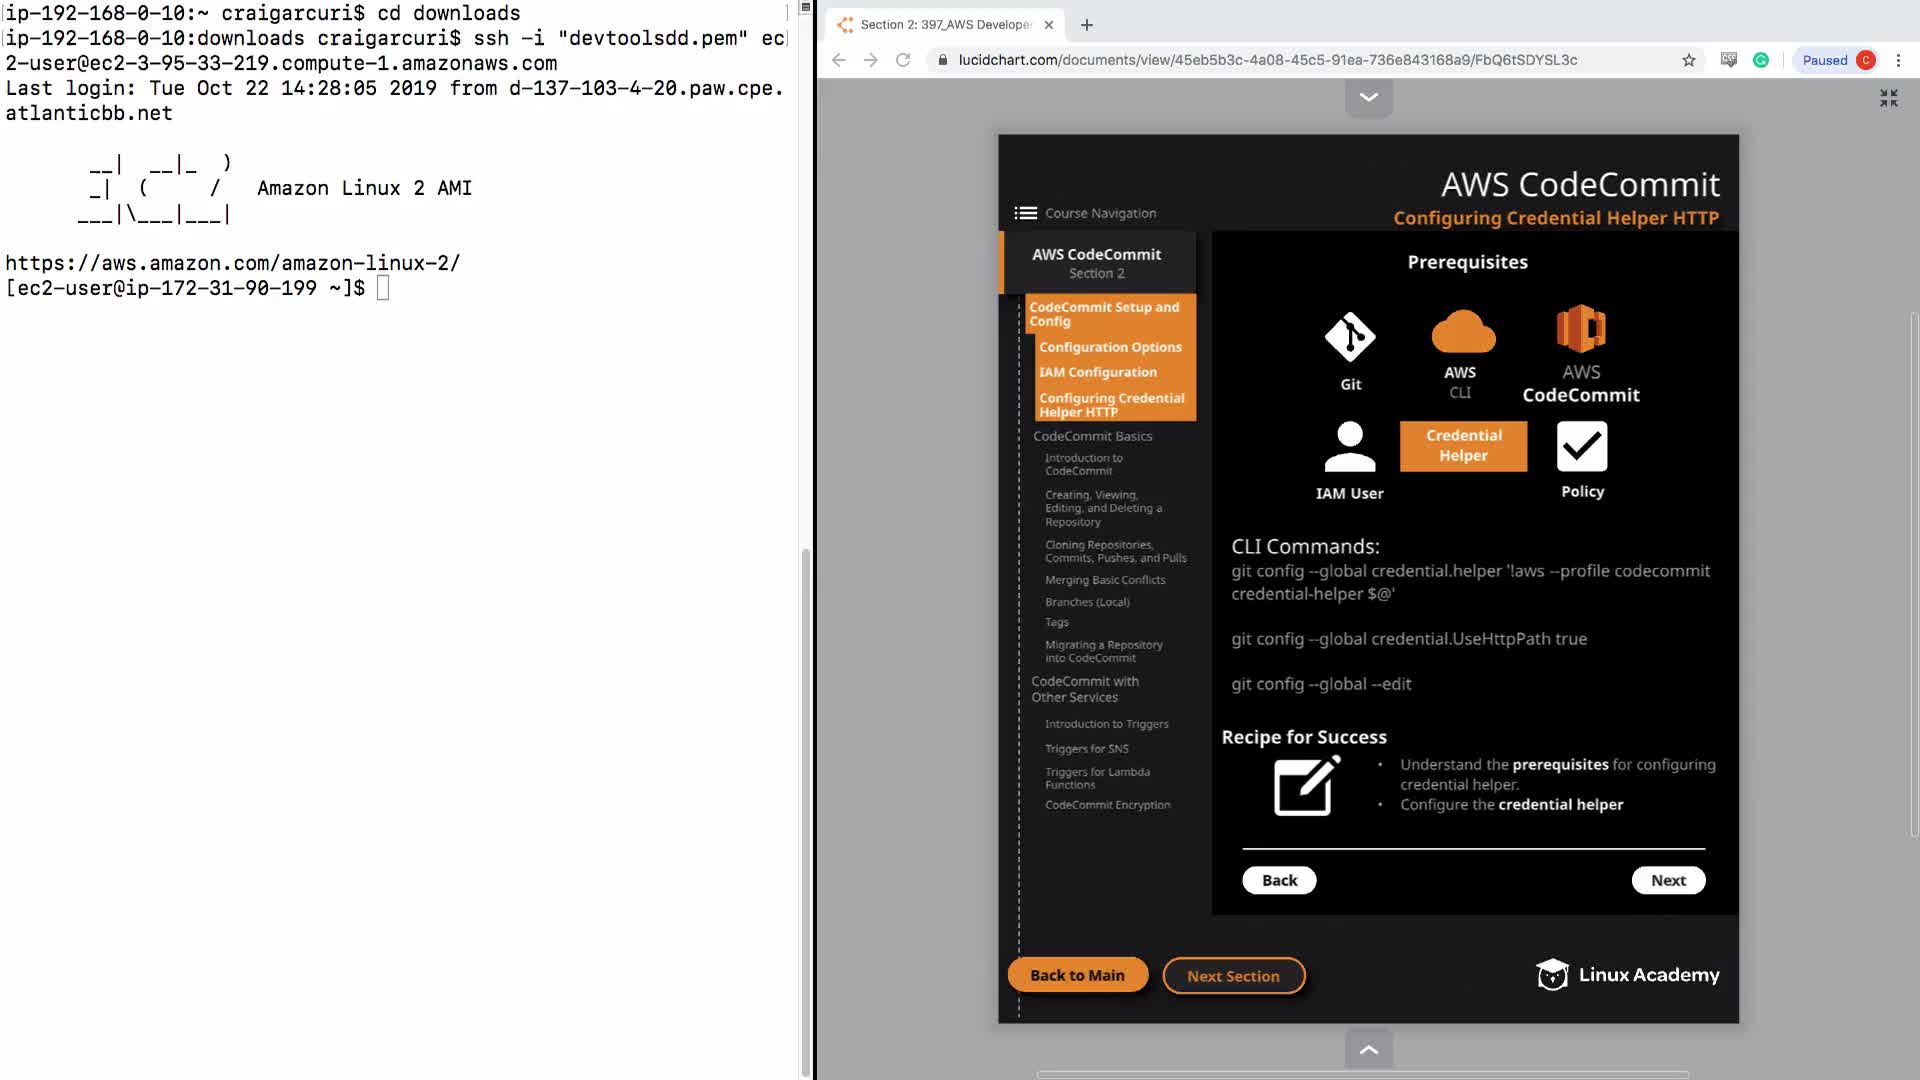Image resolution: width=1920 pixels, height=1080 pixels.
Task: Click the Next button
Action: point(1667,880)
